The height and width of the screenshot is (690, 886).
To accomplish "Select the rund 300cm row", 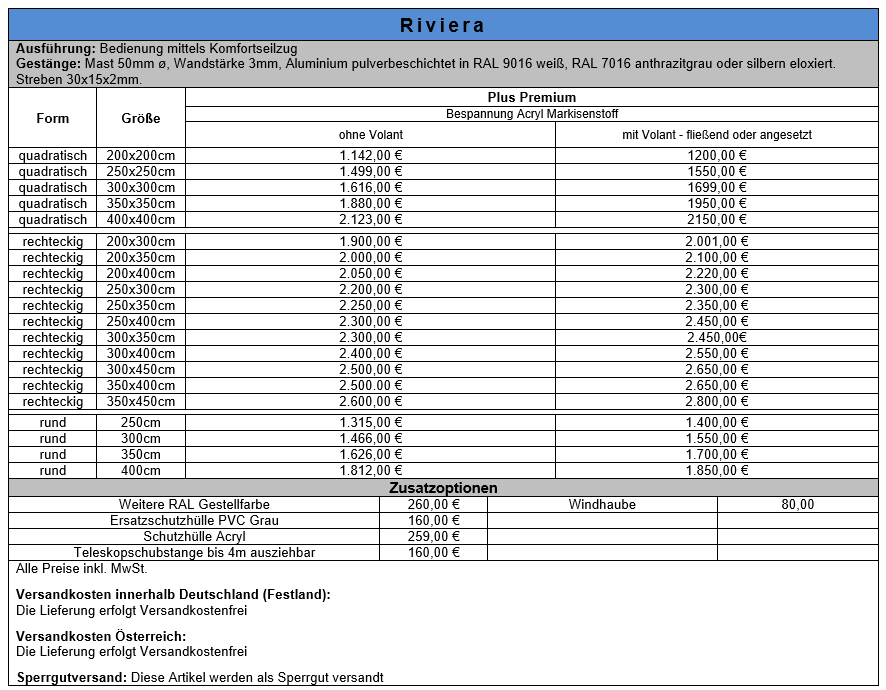I will (53, 438).
